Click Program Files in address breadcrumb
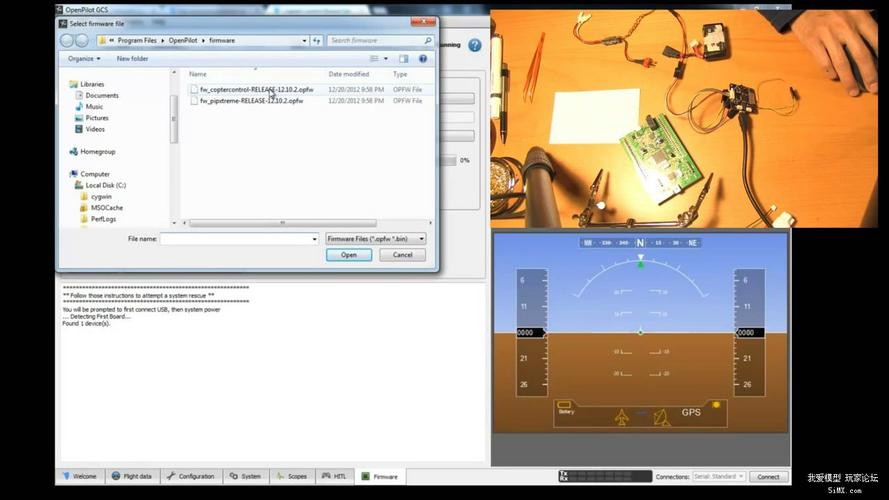Image resolution: width=889 pixels, height=500 pixels. pyautogui.click(x=137, y=41)
